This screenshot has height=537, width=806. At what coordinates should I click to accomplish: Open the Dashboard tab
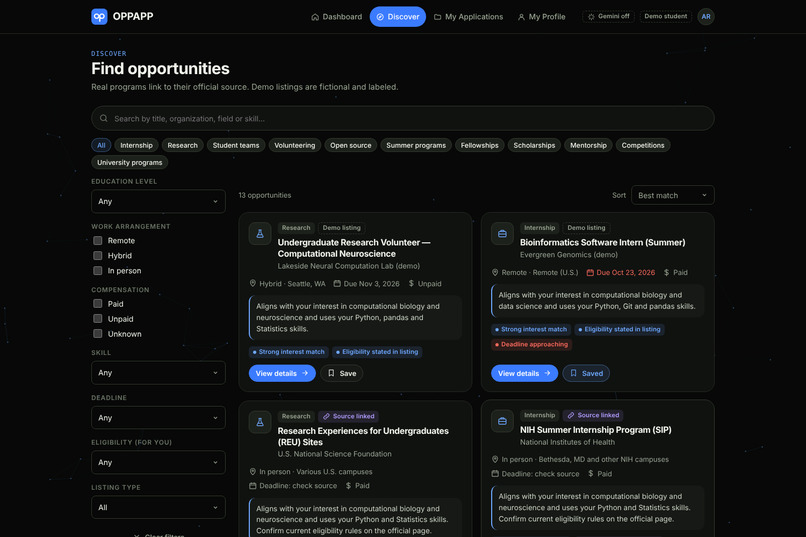point(337,17)
